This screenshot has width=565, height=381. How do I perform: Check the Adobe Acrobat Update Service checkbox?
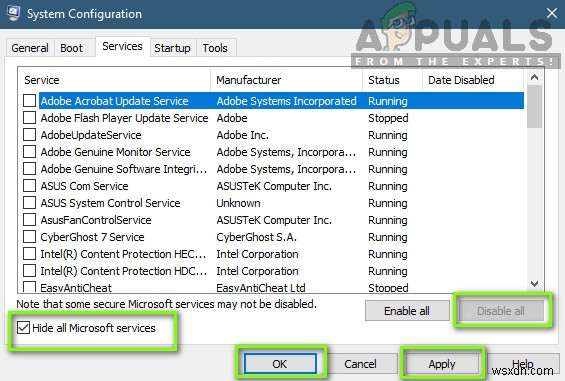[x=29, y=101]
